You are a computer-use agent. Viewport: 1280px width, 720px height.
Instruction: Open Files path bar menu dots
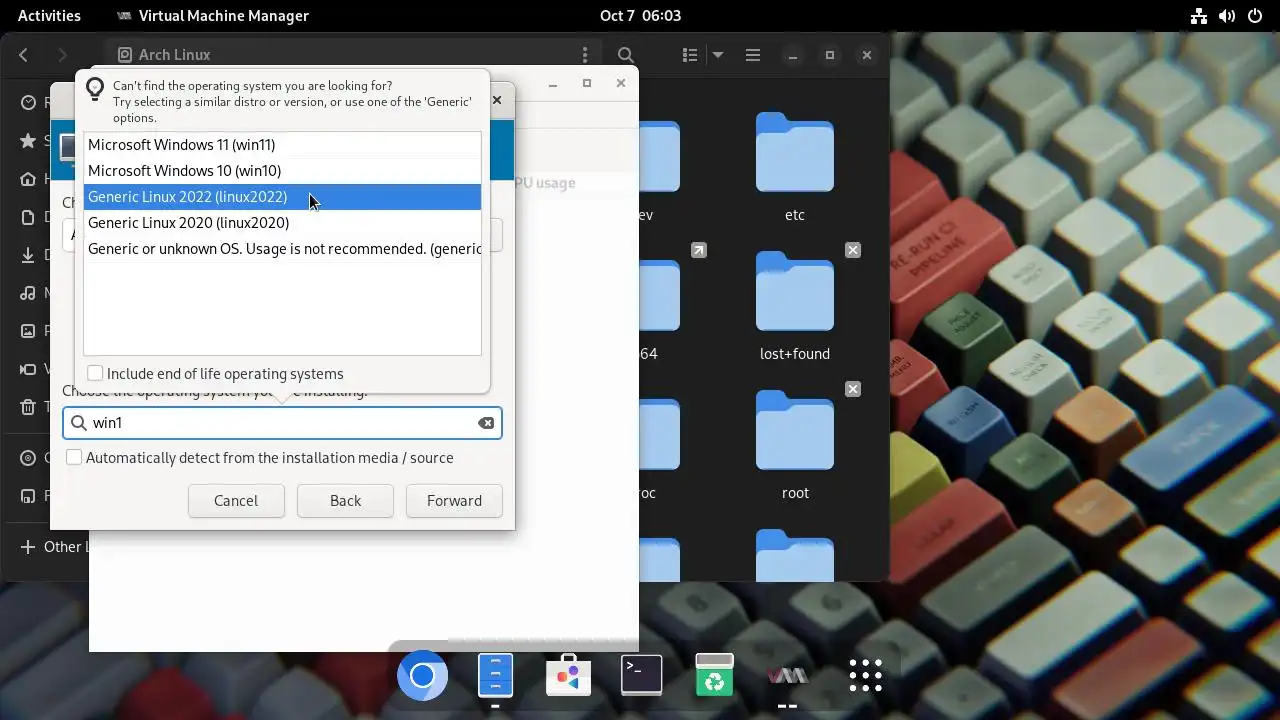585,55
